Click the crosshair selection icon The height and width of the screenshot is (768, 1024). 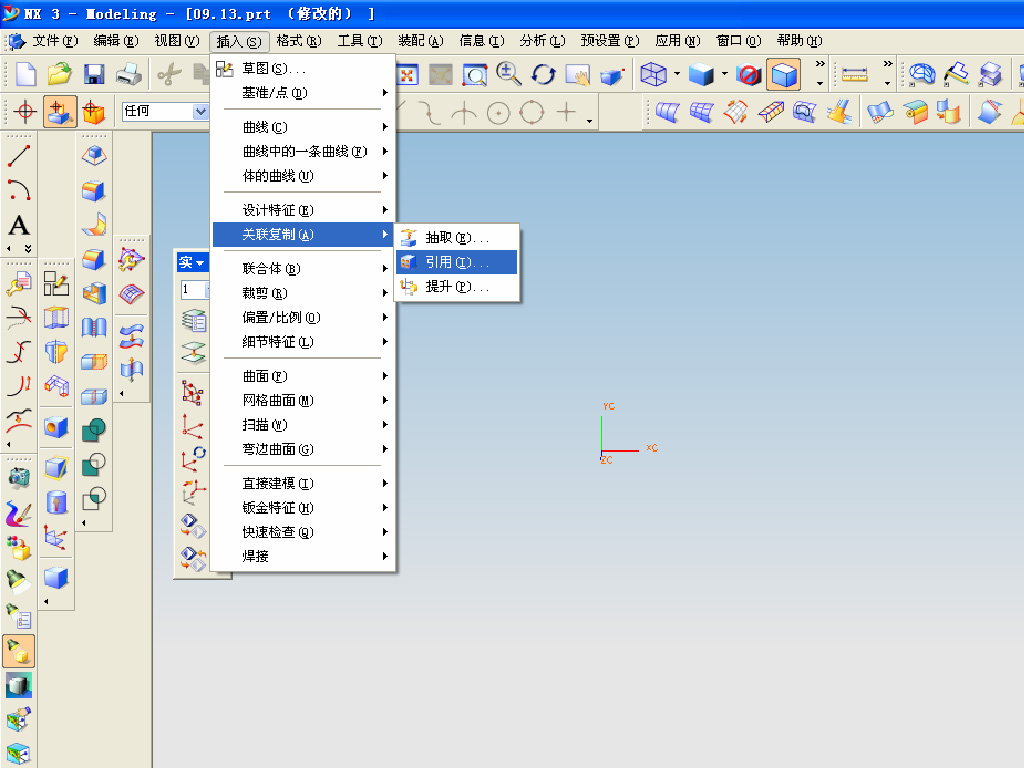tap(25, 111)
